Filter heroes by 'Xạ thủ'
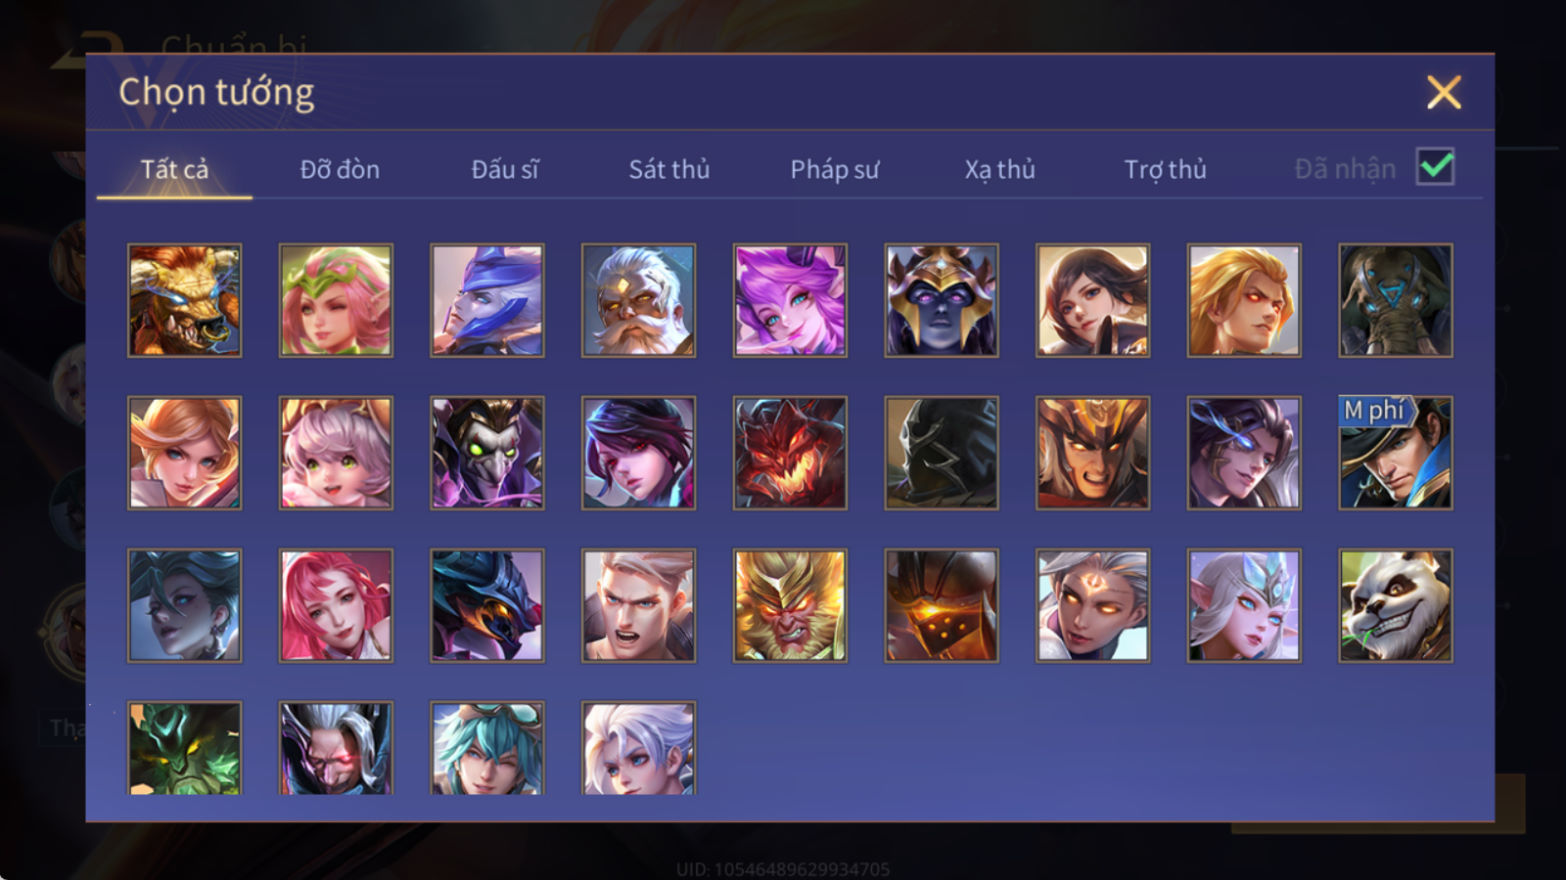The width and height of the screenshot is (1566, 880). click(999, 169)
